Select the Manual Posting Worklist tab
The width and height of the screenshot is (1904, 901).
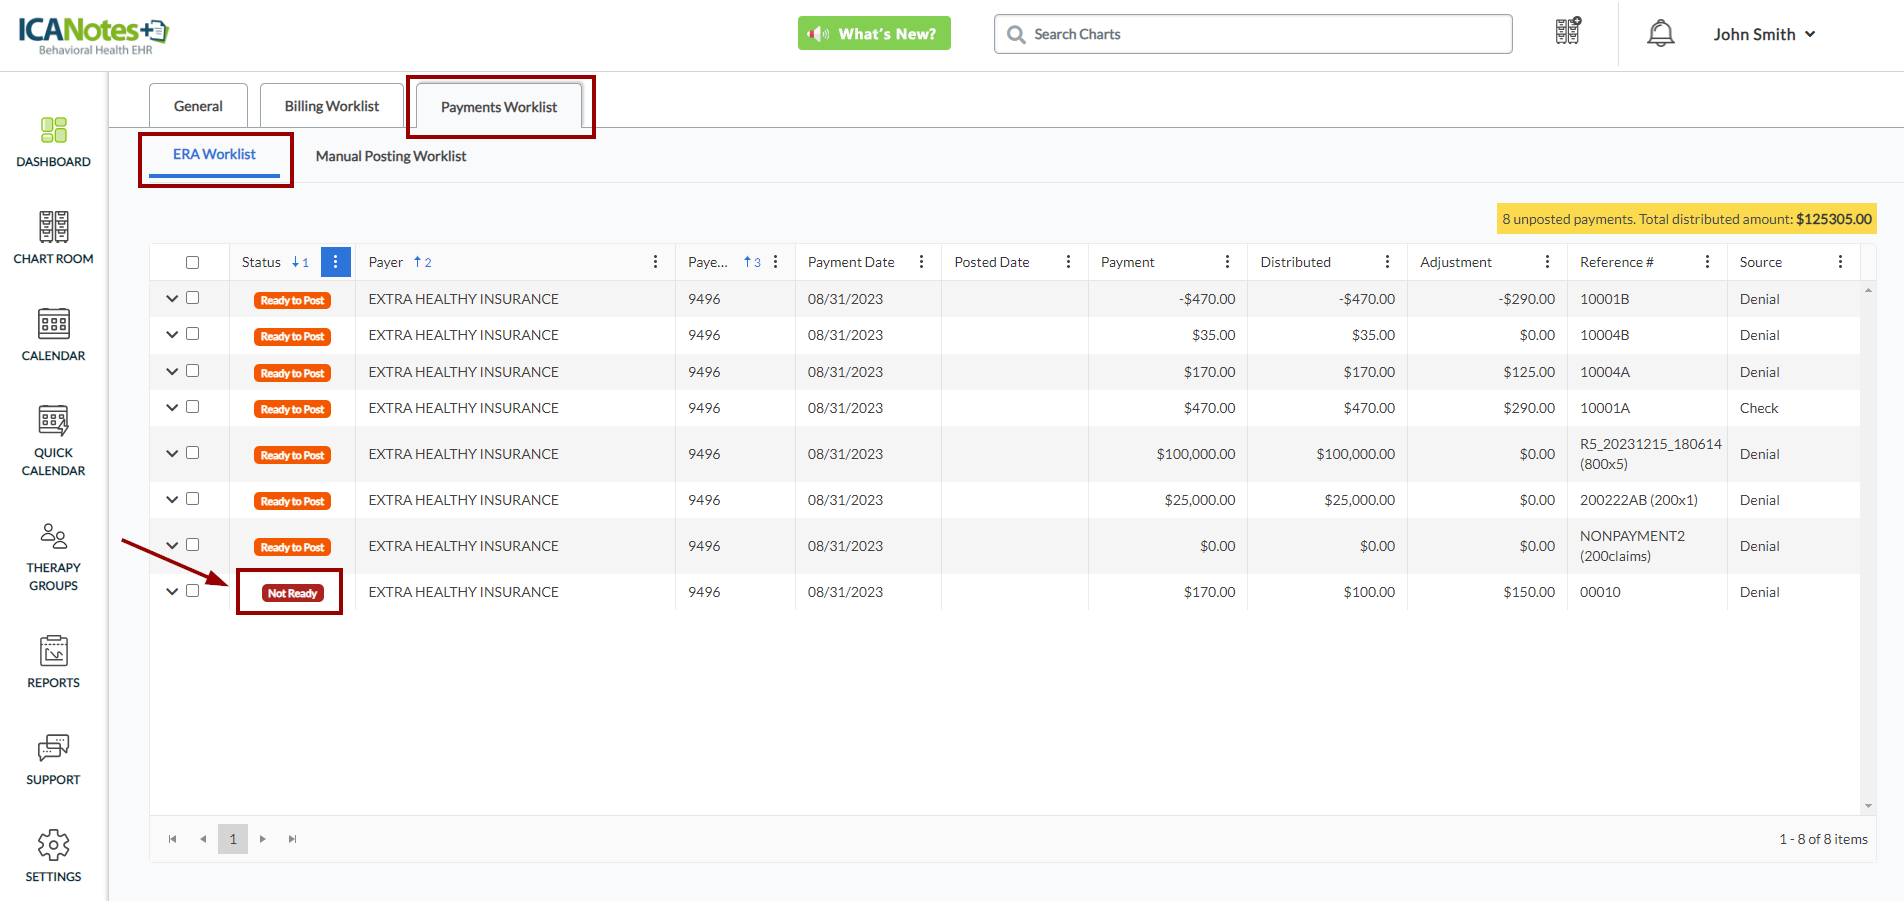point(390,156)
